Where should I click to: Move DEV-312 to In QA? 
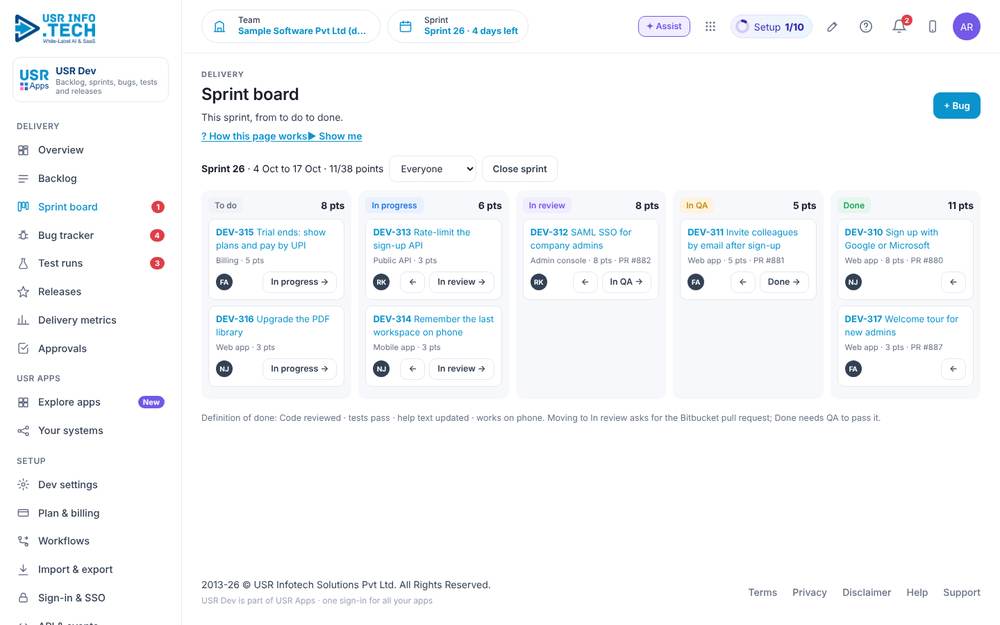(626, 282)
